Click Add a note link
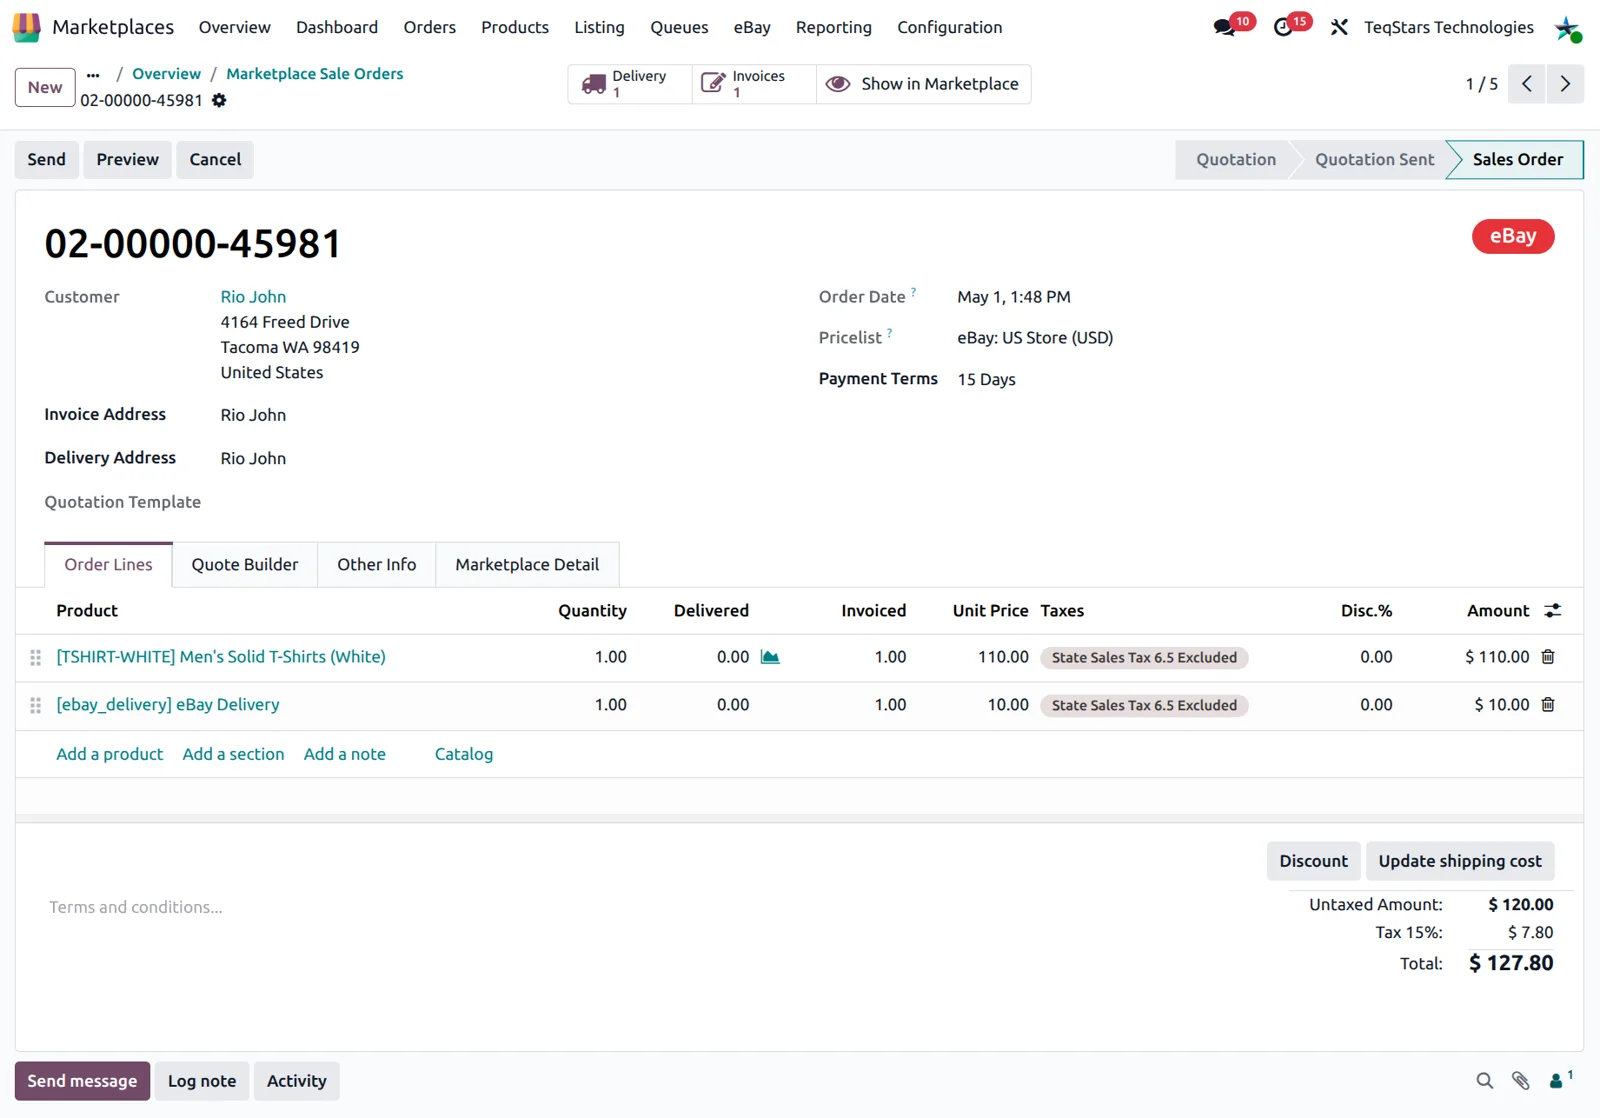Viewport: 1600px width, 1118px height. coord(345,754)
